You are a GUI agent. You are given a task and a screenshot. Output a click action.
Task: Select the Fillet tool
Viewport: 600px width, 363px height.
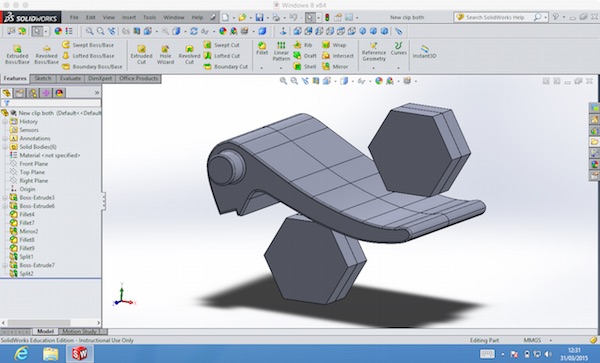(x=262, y=49)
